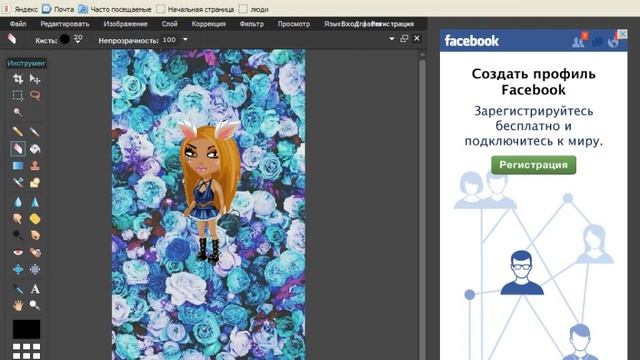Click the 'Создать профиль Facebook' heading
This screenshot has height=360, width=640.
coord(533,82)
